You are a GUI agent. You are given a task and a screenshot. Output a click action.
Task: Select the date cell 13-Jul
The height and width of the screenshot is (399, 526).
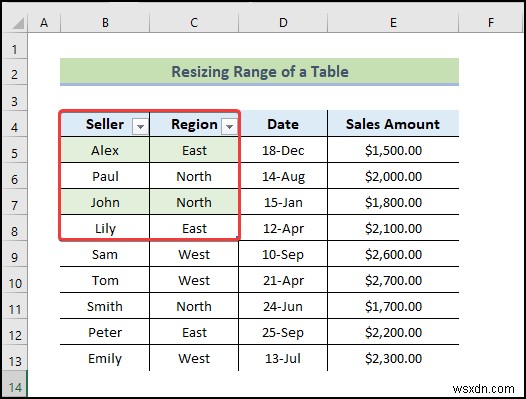(x=283, y=358)
